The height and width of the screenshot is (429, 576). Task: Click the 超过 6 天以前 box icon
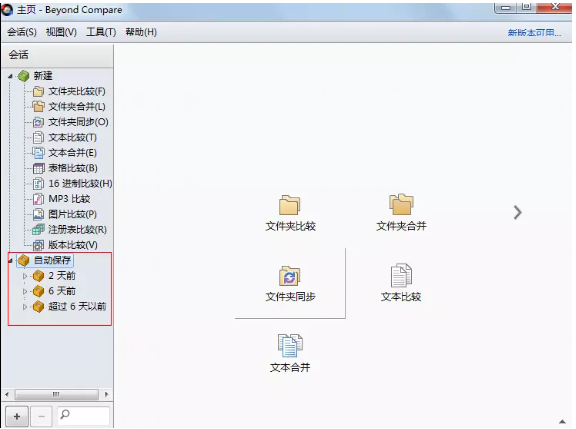[x=38, y=306]
